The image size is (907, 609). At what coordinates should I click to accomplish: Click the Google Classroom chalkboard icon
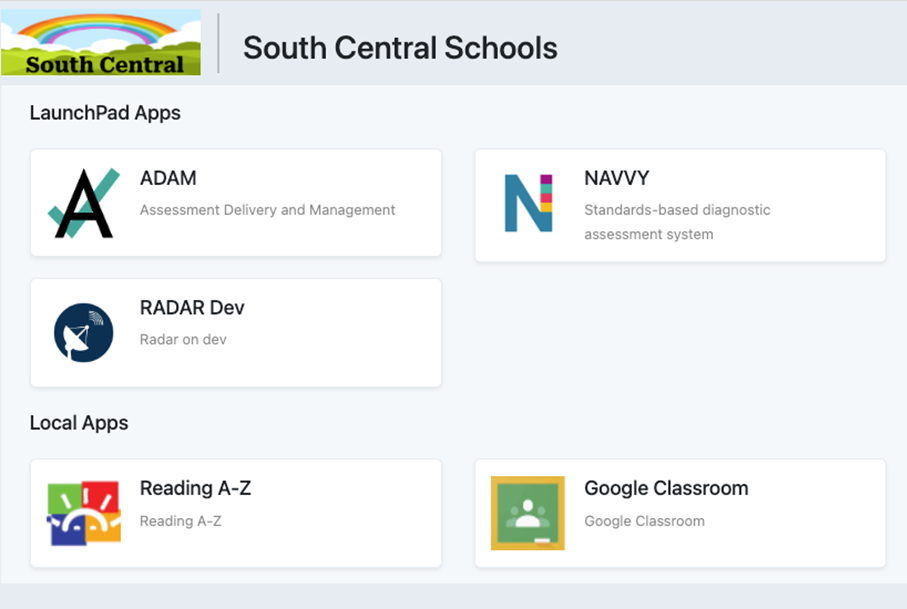tap(528, 513)
